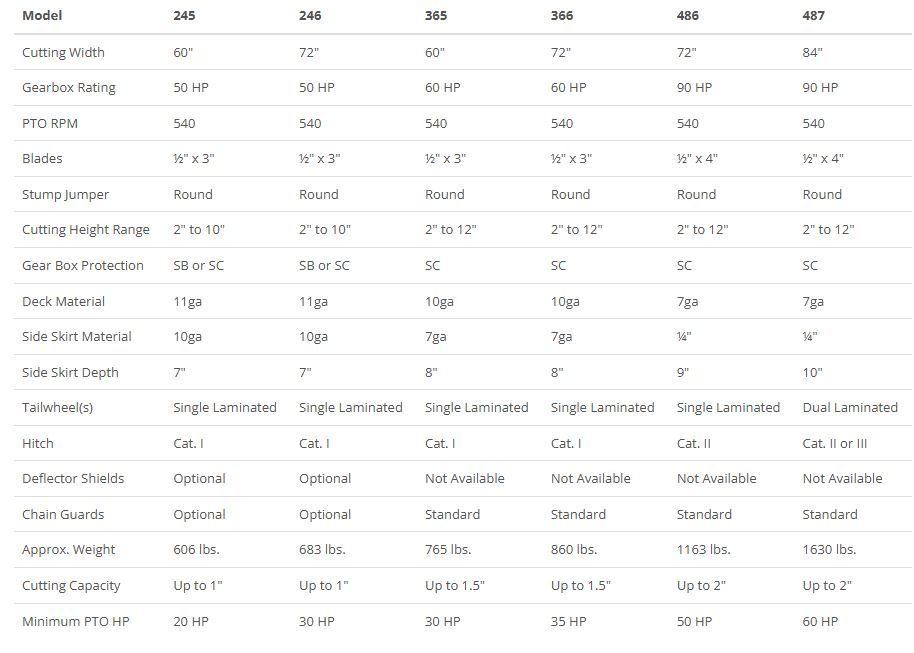Viewport: 914px width, 653px height.
Task: Click the Minimum PTO HP row label
Action: tap(76, 621)
